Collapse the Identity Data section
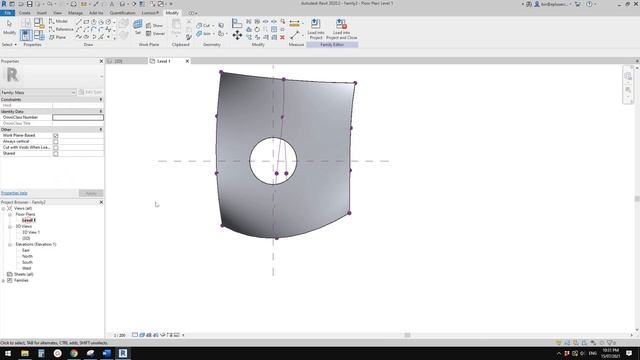640x360 pixels. 101,111
